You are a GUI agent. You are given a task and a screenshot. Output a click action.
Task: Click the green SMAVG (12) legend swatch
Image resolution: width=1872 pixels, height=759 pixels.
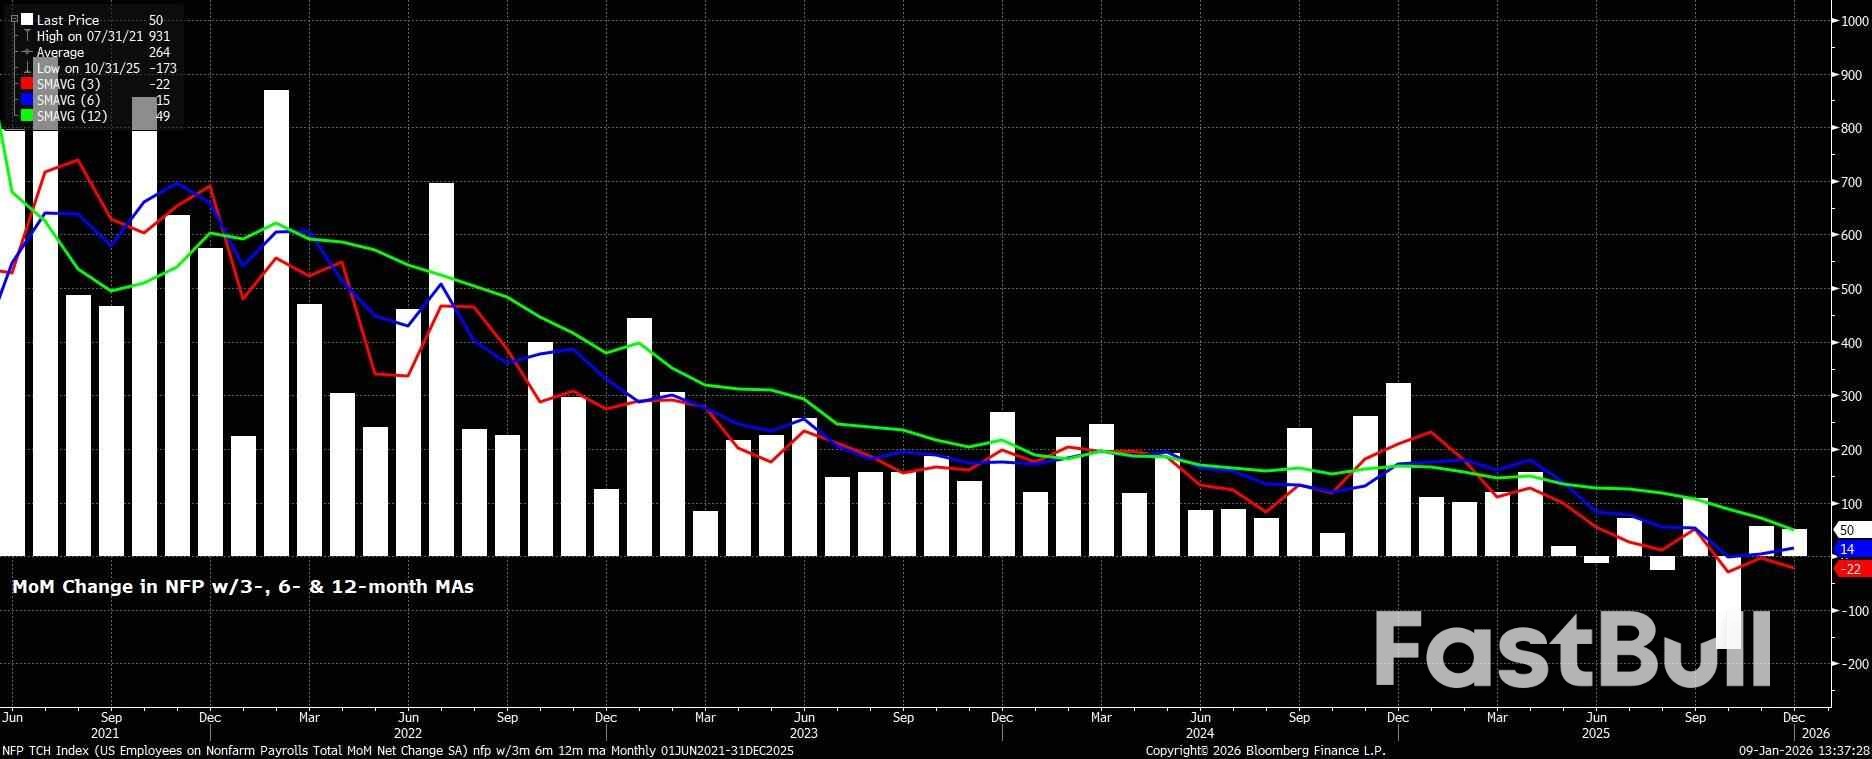27,116
